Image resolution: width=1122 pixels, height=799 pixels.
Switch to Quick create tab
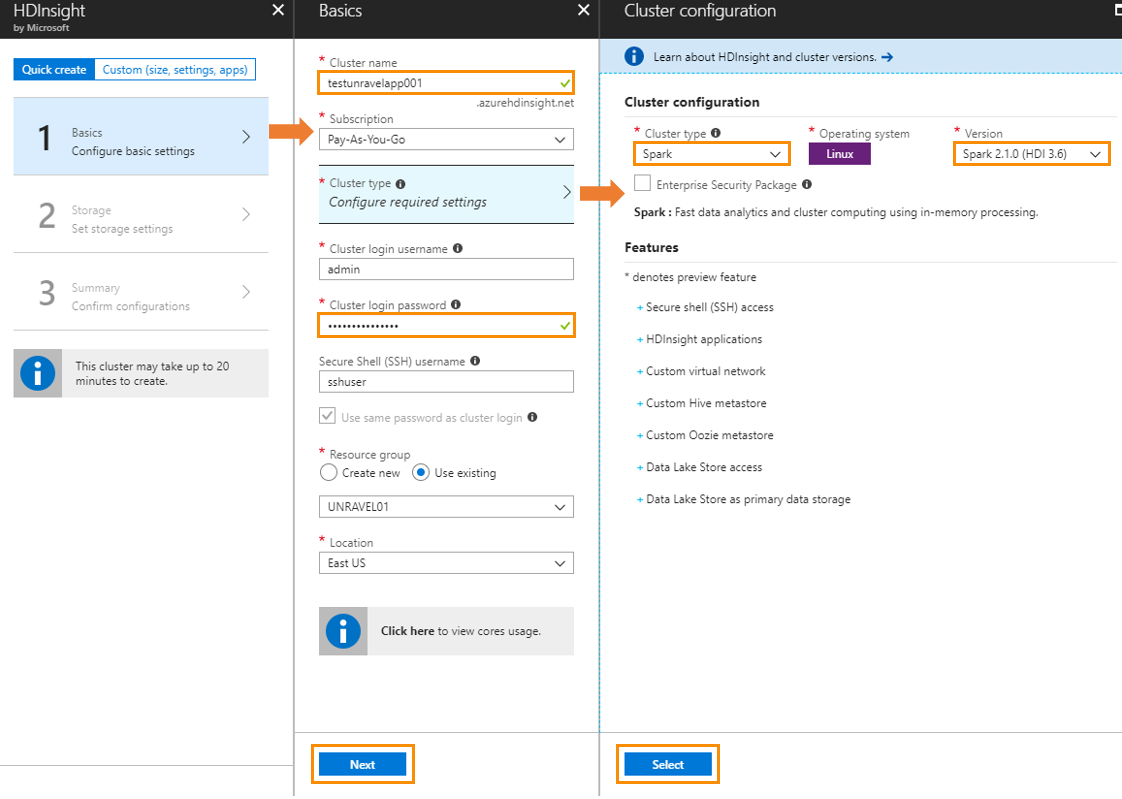(x=54, y=69)
